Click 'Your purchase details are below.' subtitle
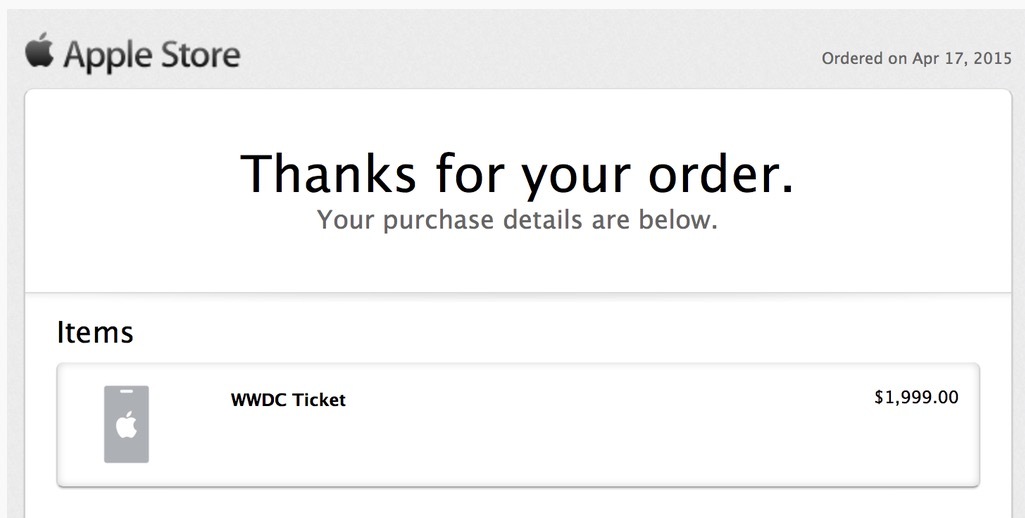 517,220
